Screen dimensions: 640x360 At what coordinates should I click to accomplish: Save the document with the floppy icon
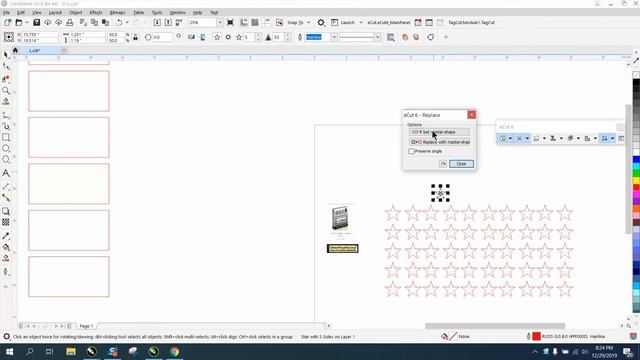[36, 22]
